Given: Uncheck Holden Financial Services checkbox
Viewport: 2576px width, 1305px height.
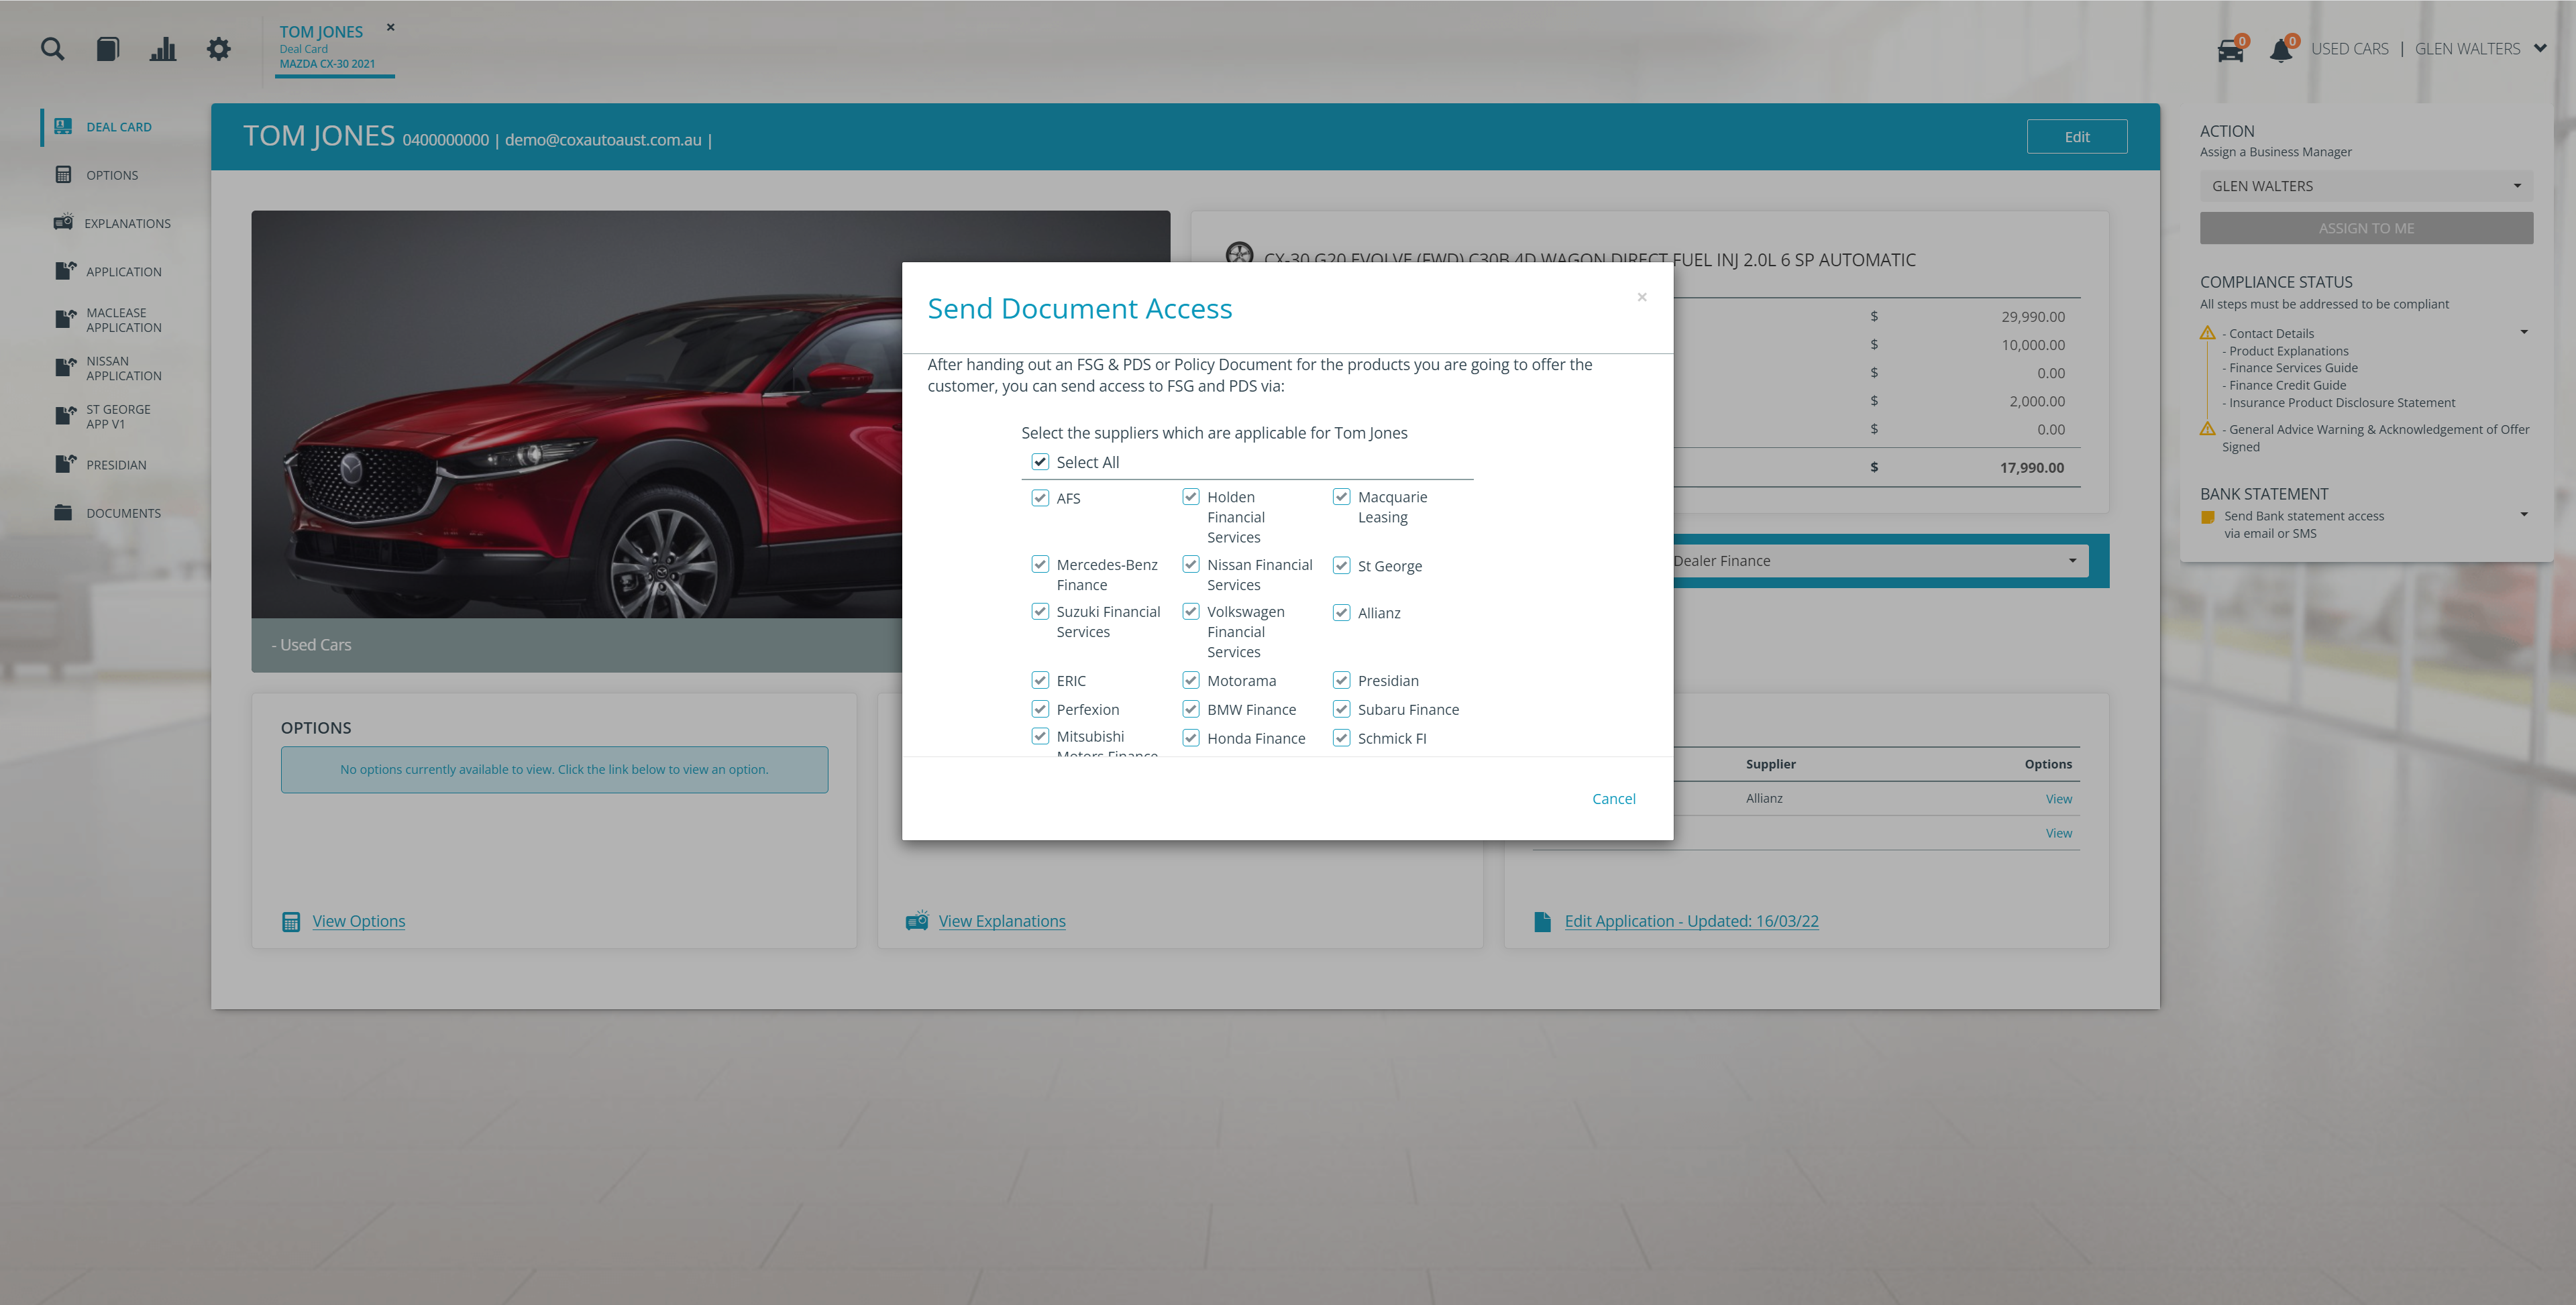Looking at the screenshot, I should coord(1191,497).
